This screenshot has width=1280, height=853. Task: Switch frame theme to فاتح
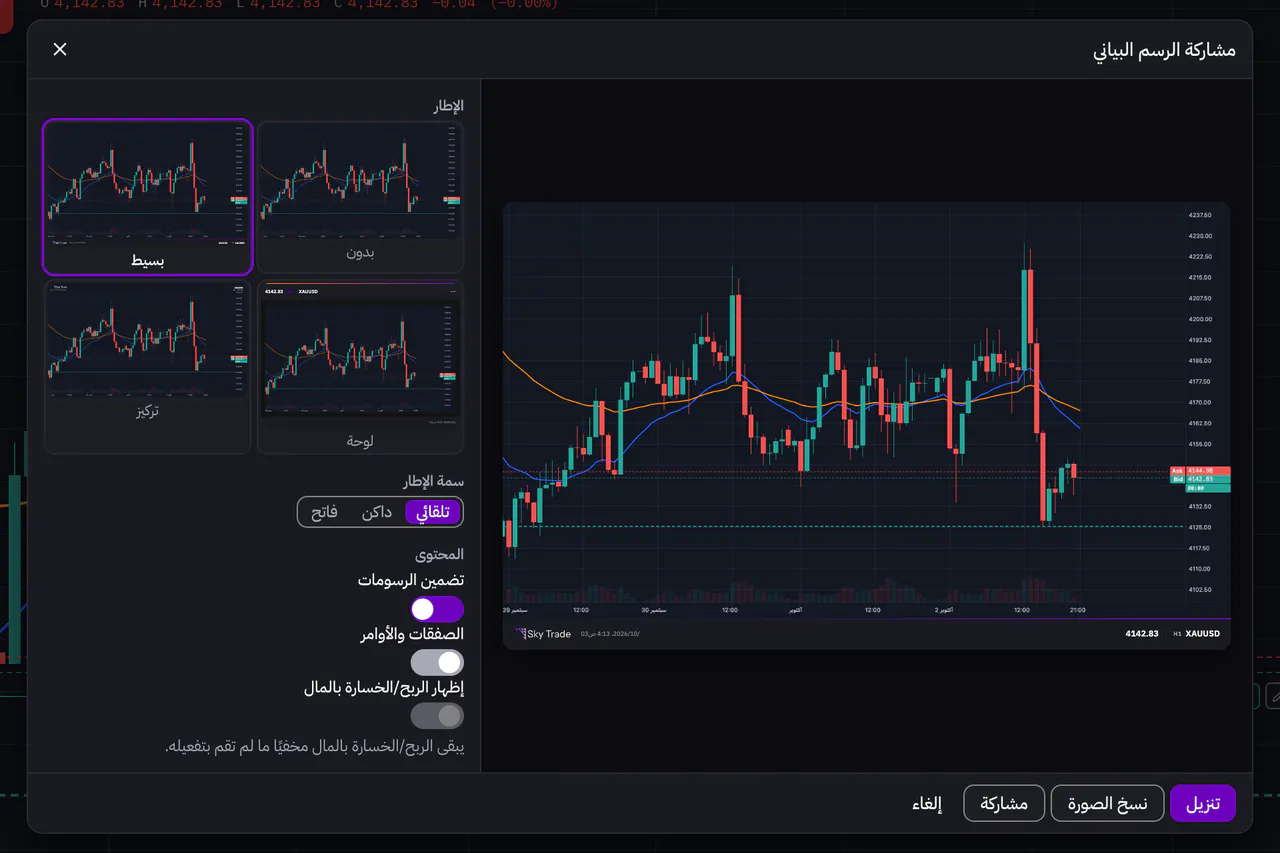point(324,512)
